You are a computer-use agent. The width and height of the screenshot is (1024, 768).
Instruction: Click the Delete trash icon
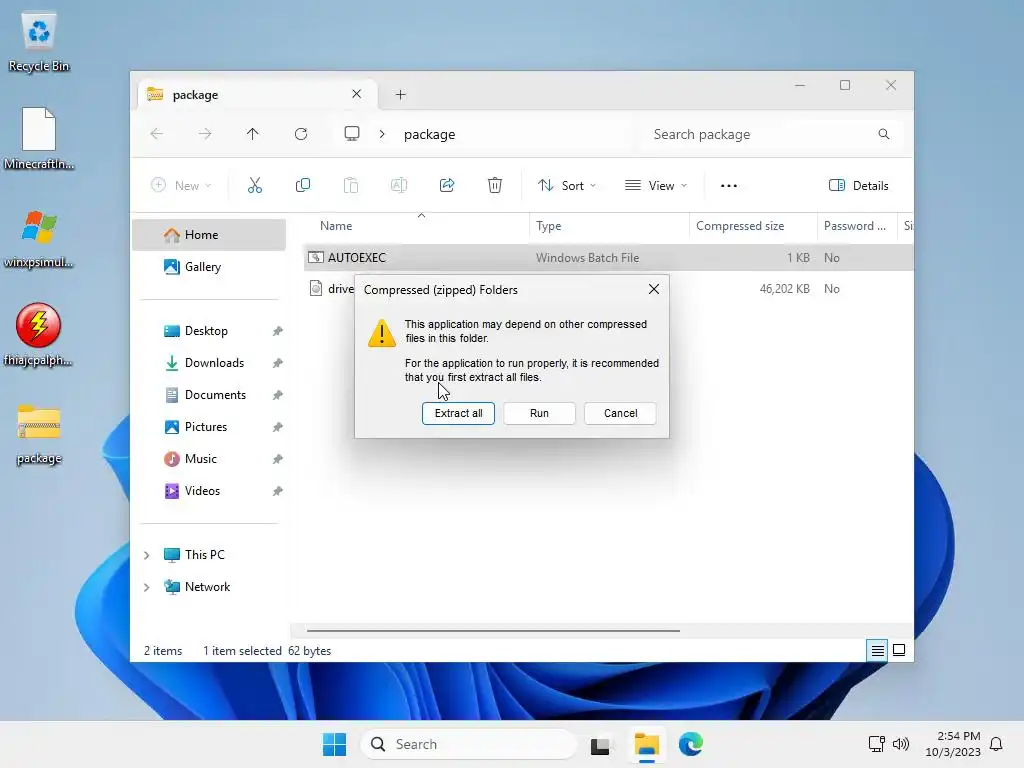tap(494, 185)
